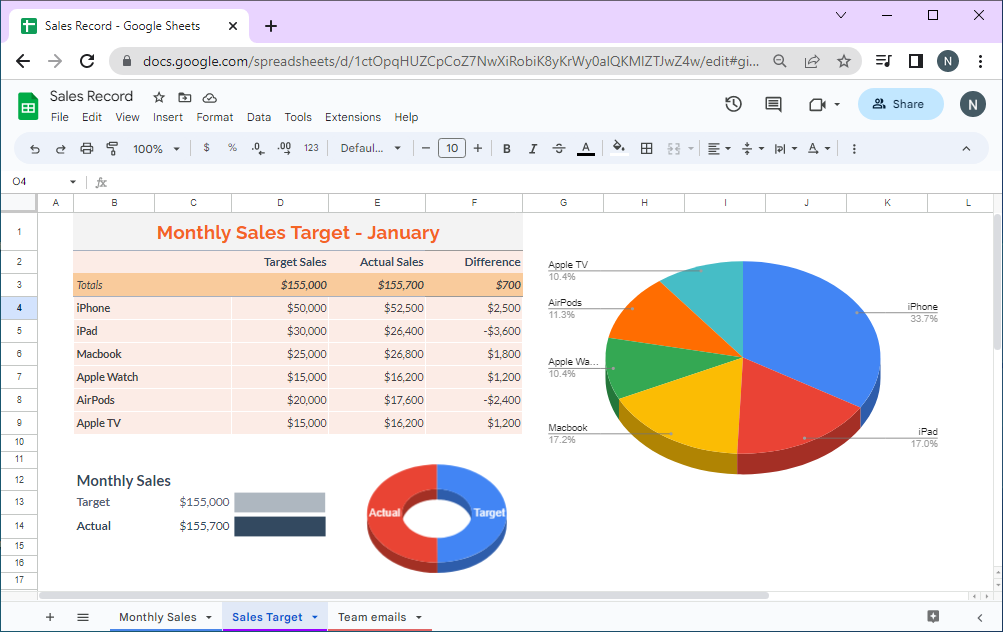This screenshot has width=1003, height=632.
Task: Open version history clock icon
Action: click(x=733, y=104)
